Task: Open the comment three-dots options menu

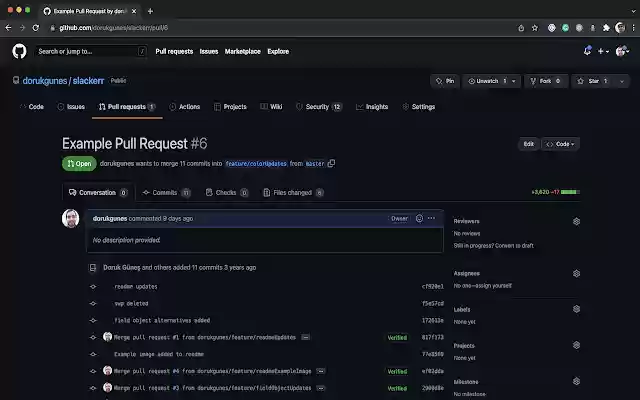Action: [x=431, y=218]
